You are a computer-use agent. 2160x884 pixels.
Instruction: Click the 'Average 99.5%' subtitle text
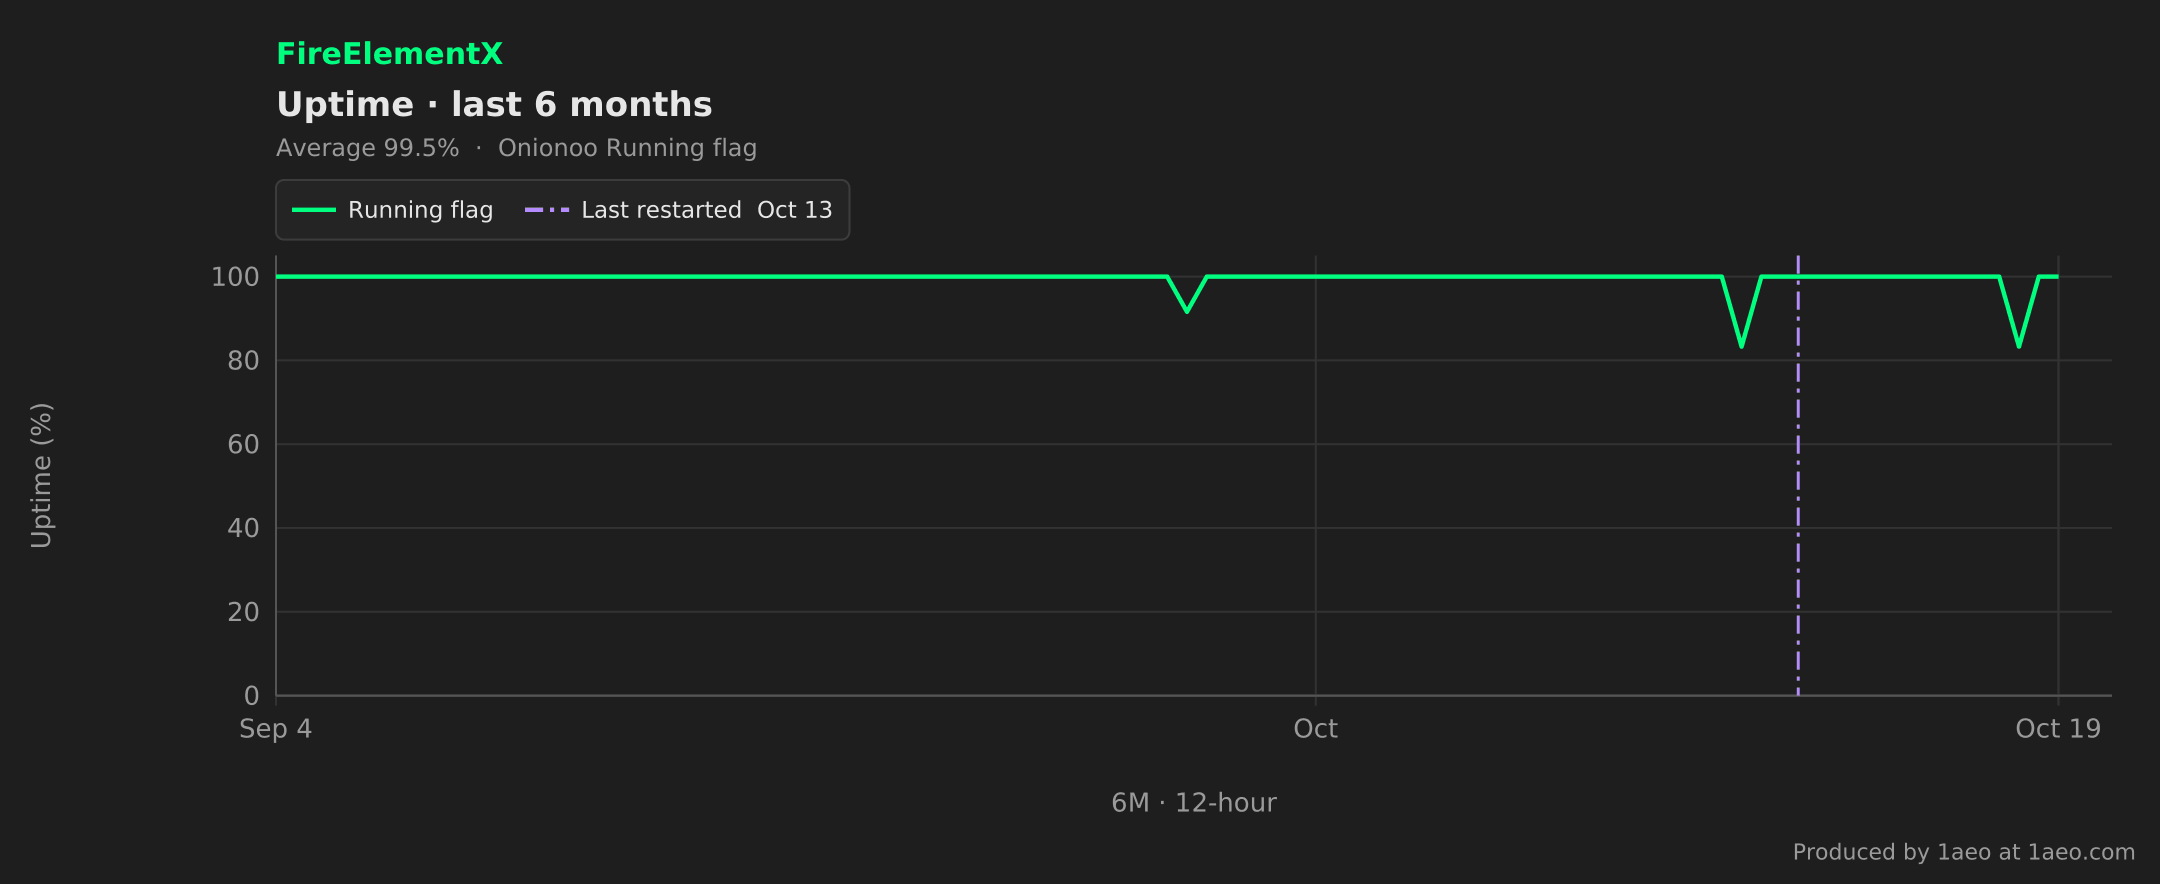tap(367, 148)
